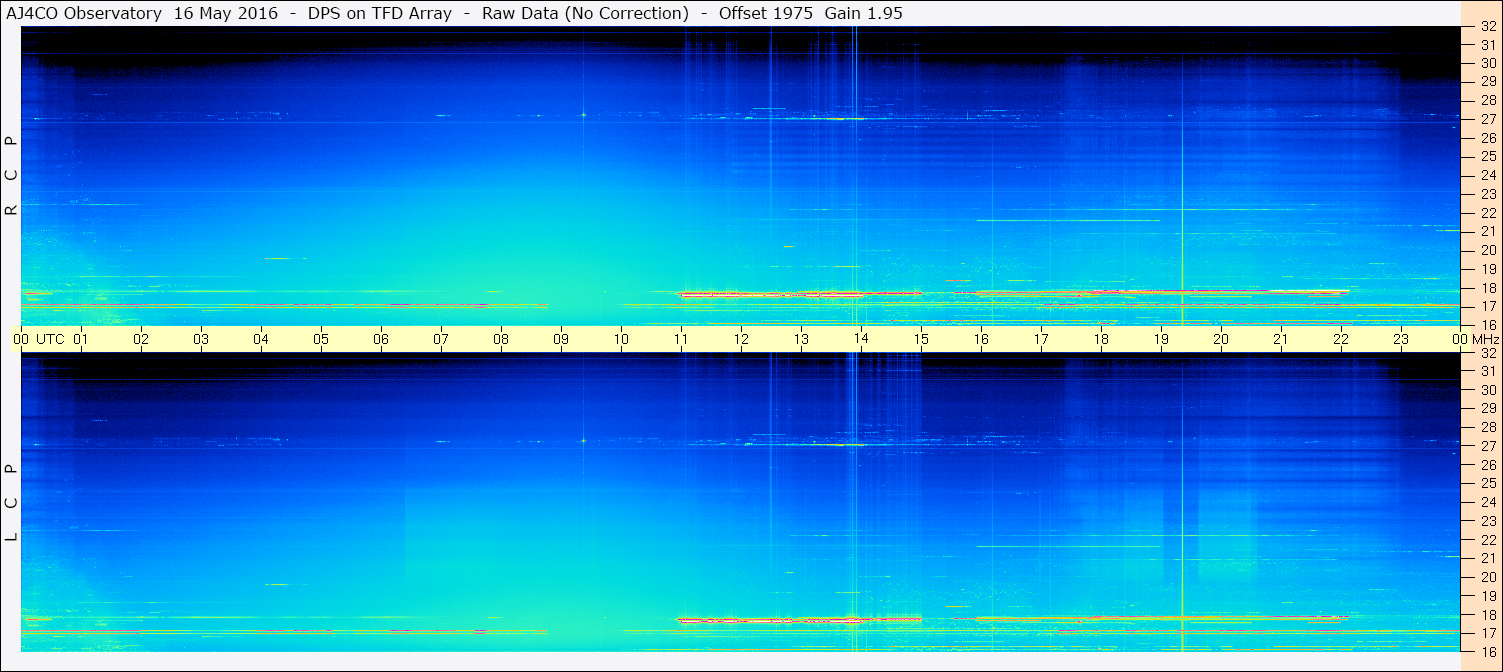Select the 16 MHz label on the LCP scale
Viewport: 1503px width, 672px height.
click(1487, 651)
